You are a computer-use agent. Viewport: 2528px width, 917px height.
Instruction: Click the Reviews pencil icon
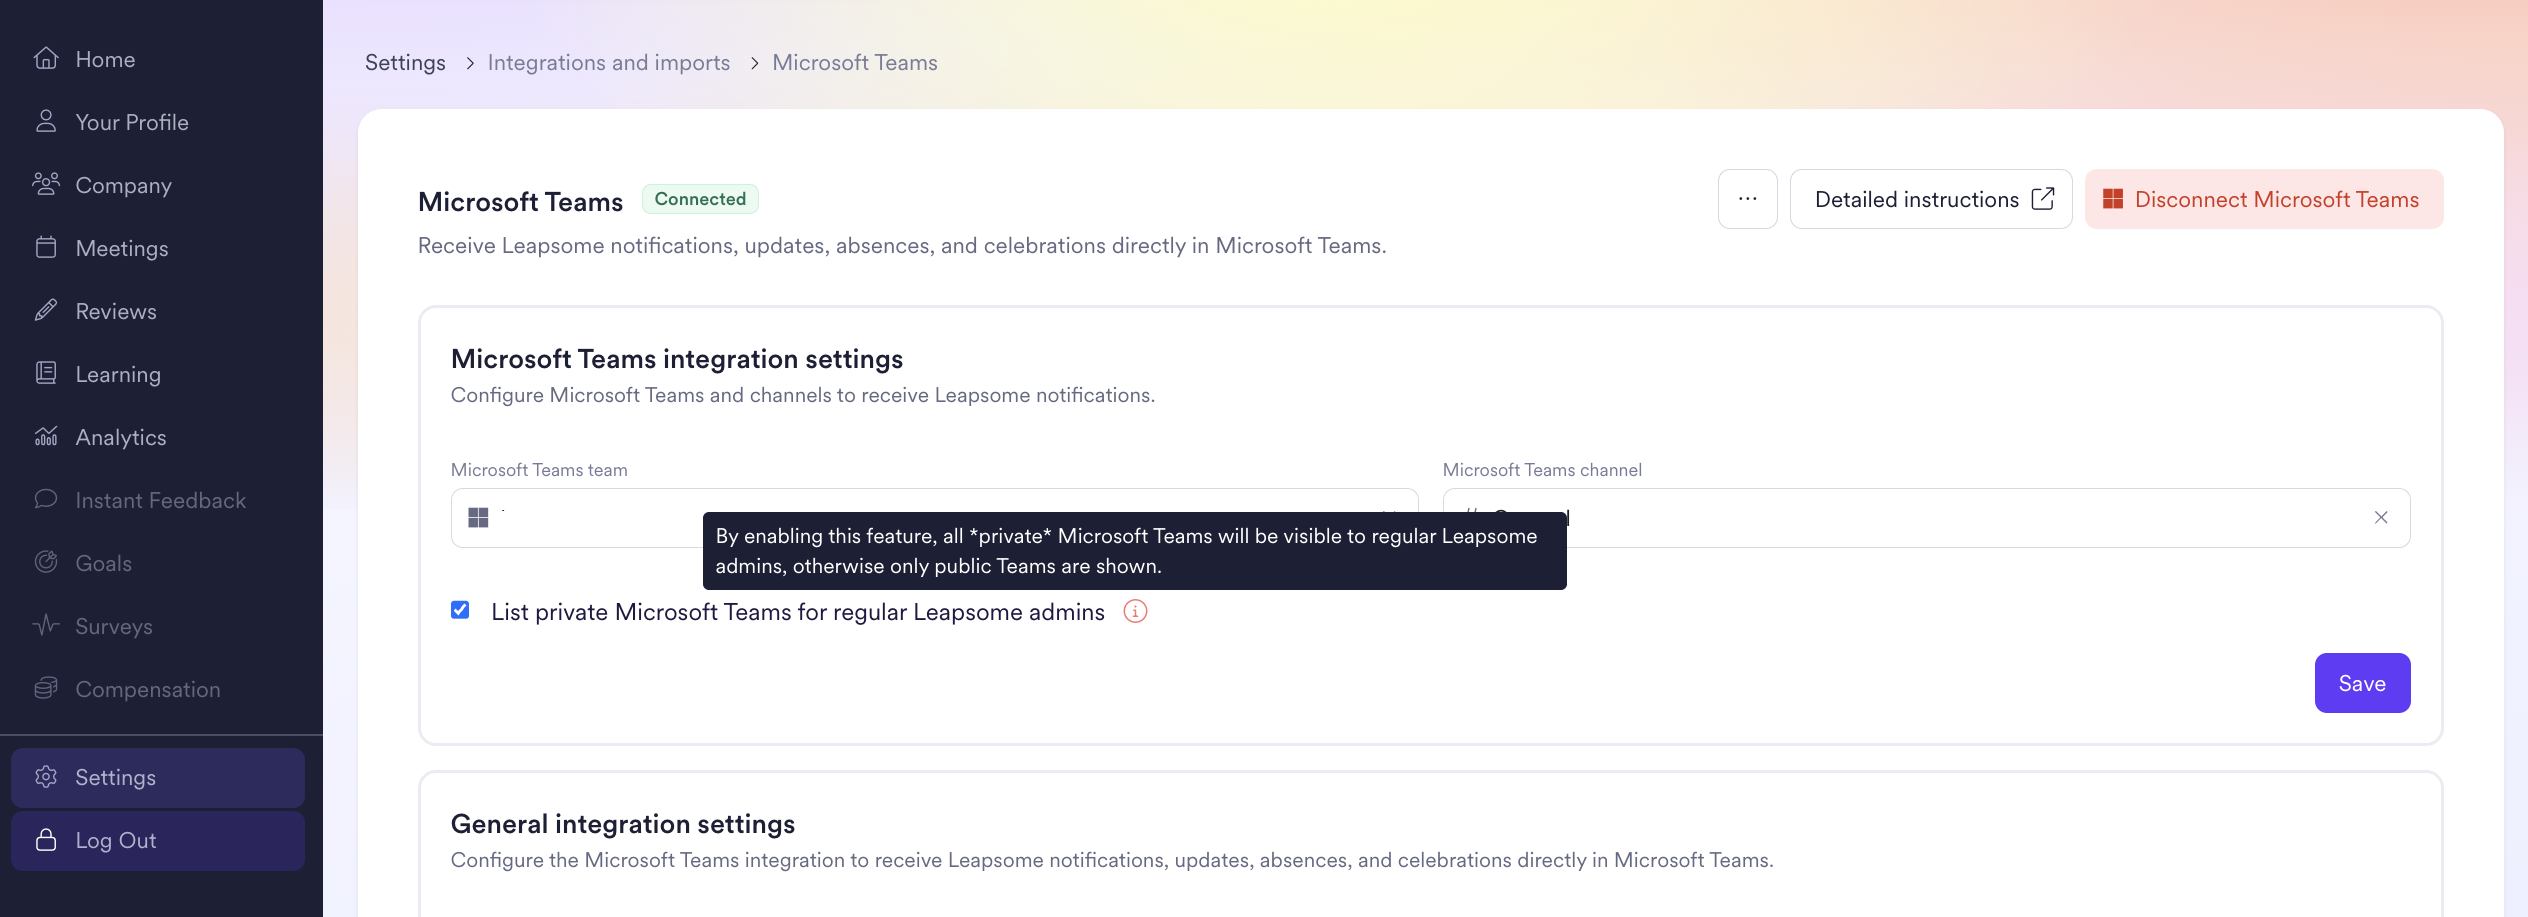tap(46, 311)
